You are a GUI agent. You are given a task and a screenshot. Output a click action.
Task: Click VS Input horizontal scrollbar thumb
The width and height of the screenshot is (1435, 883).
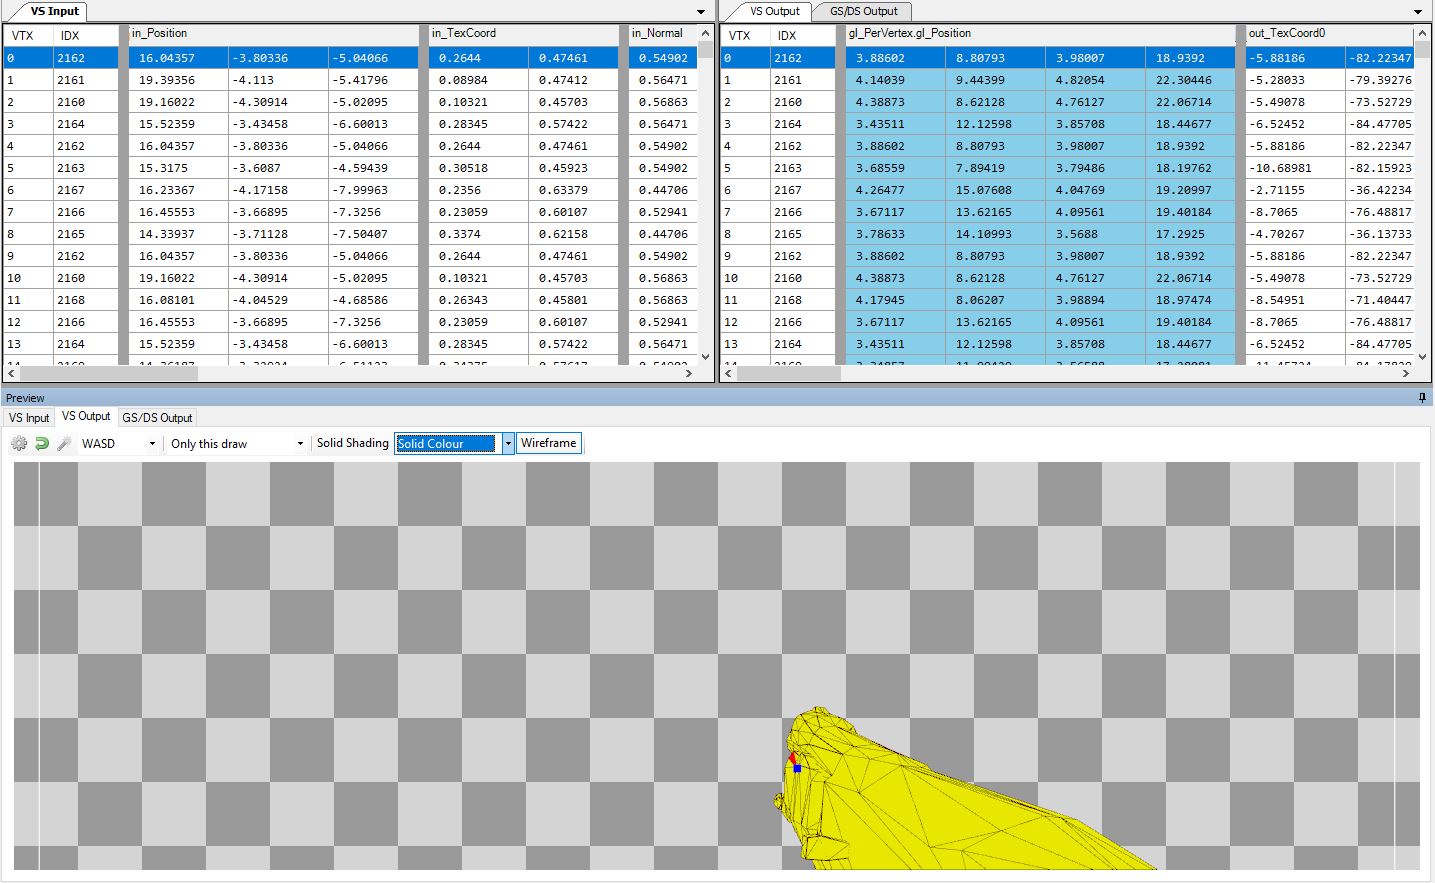tap(107, 373)
